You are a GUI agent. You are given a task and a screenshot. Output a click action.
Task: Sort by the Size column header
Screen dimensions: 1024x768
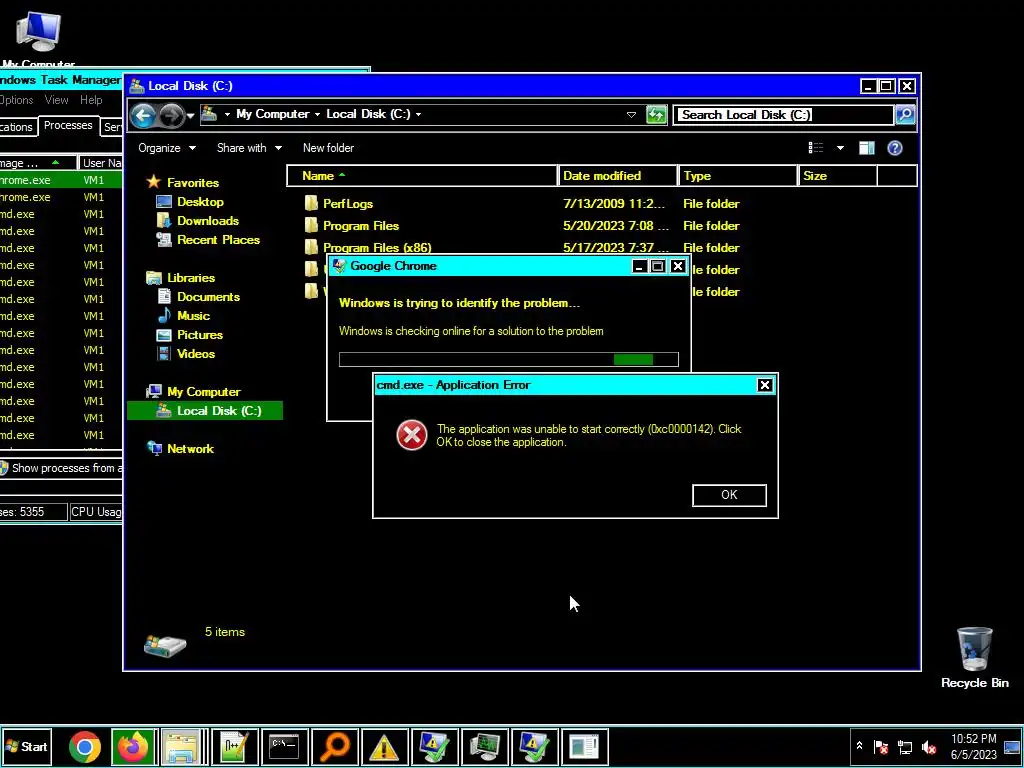click(x=838, y=176)
